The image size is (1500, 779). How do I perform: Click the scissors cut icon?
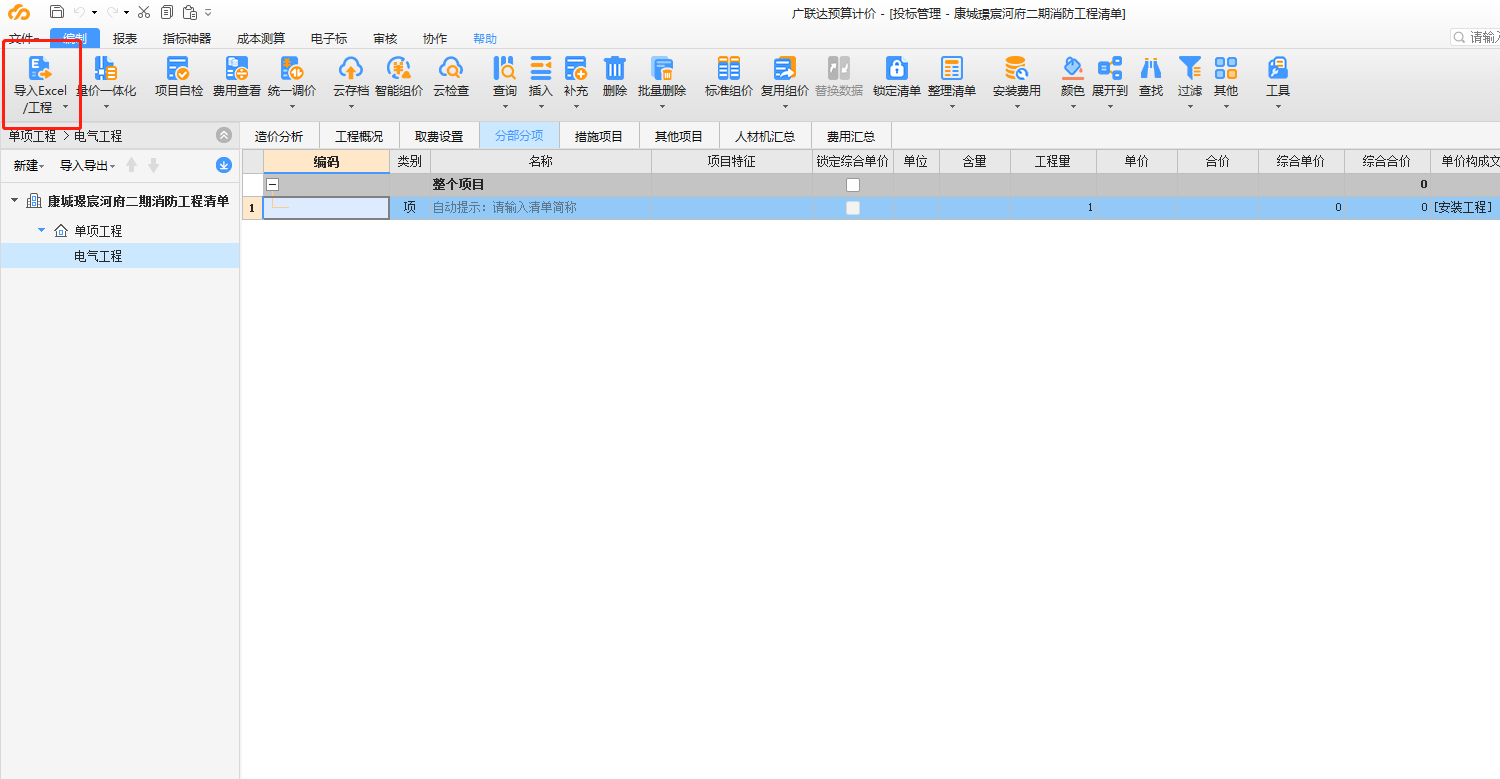pyautogui.click(x=144, y=12)
